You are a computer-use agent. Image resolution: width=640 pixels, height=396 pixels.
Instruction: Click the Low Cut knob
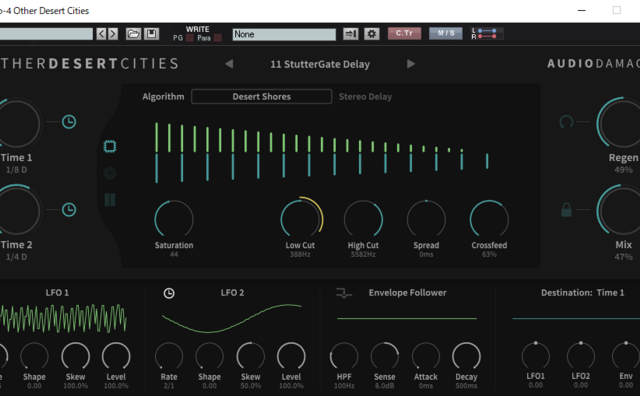pos(302,218)
